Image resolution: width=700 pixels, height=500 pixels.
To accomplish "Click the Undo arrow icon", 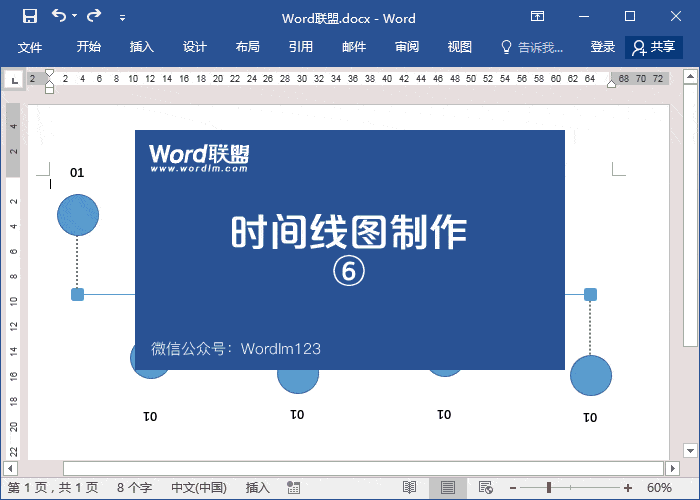I will (59, 16).
